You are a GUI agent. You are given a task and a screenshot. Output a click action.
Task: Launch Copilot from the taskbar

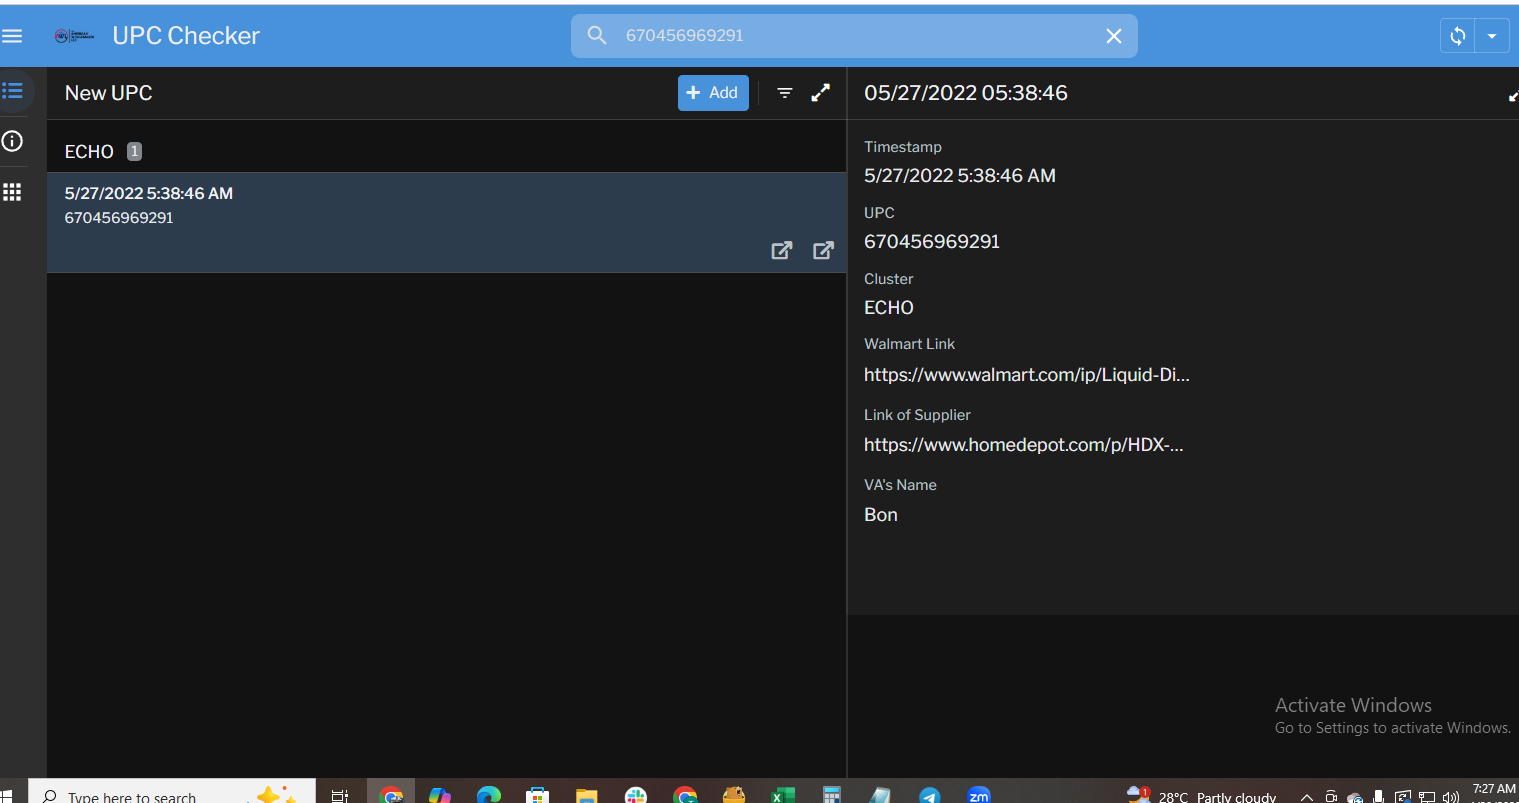[x=440, y=795]
